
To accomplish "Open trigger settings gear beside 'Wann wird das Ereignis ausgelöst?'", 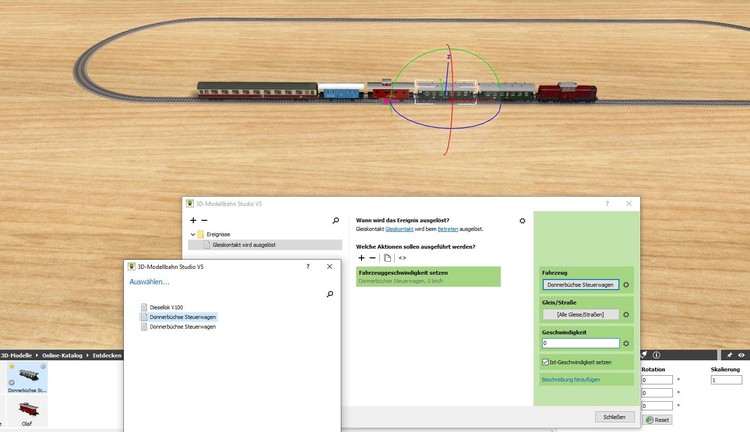I will pos(522,221).
